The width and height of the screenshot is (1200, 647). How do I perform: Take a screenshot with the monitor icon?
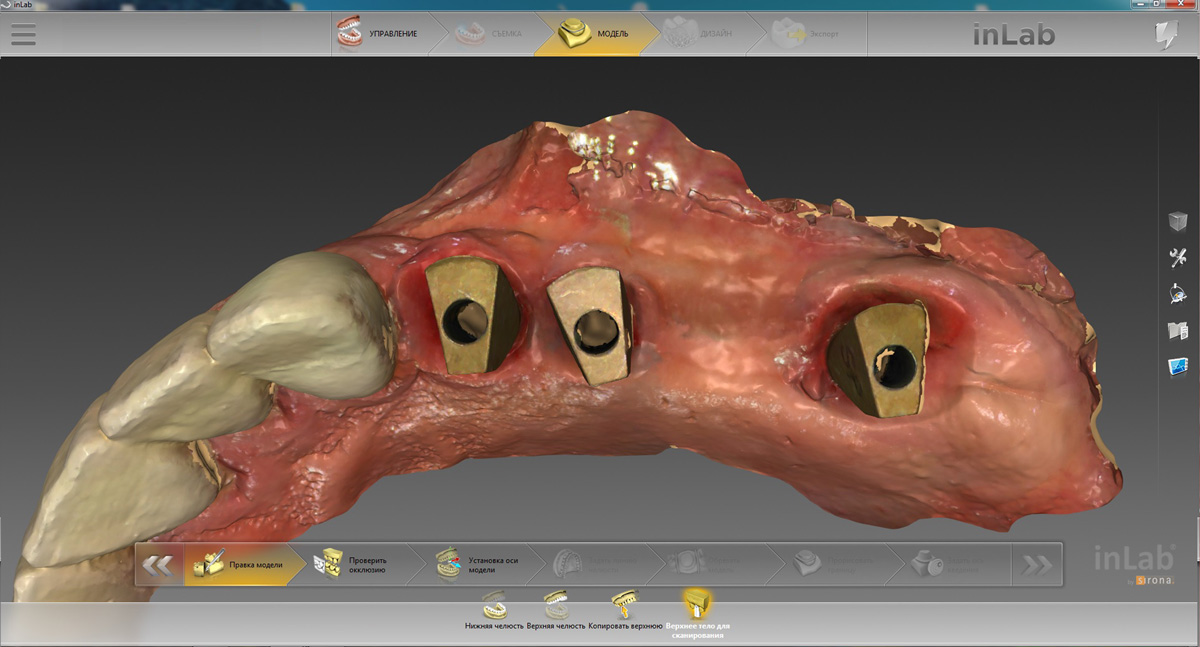pos(1177,366)
